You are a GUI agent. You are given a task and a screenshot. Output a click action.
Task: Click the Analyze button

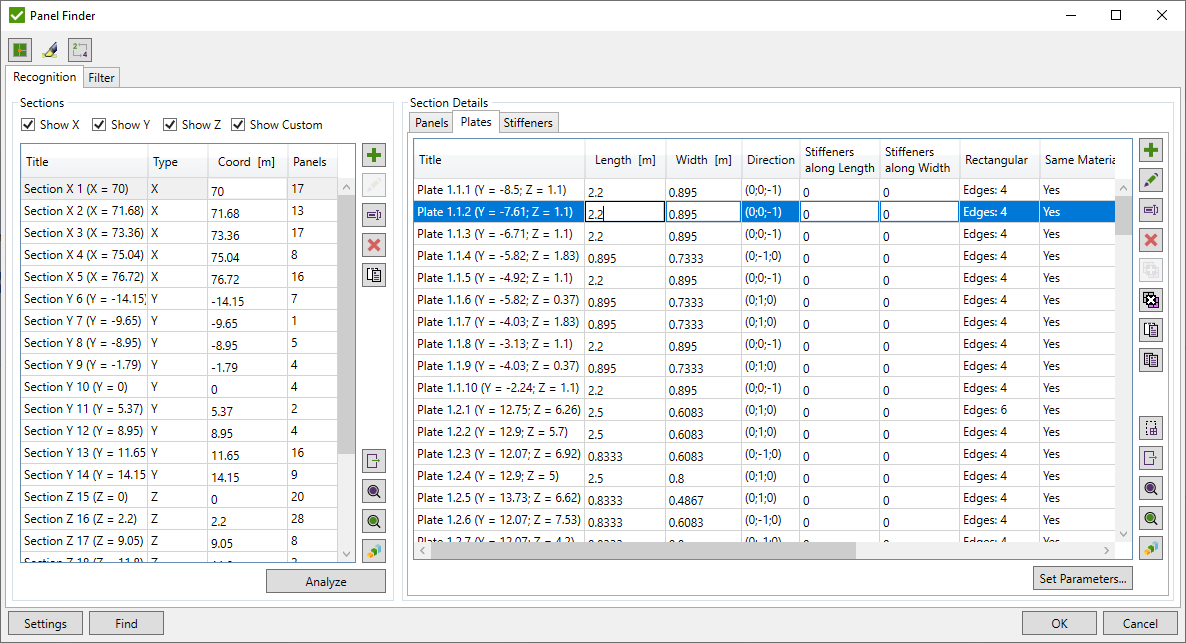(325, 581)
